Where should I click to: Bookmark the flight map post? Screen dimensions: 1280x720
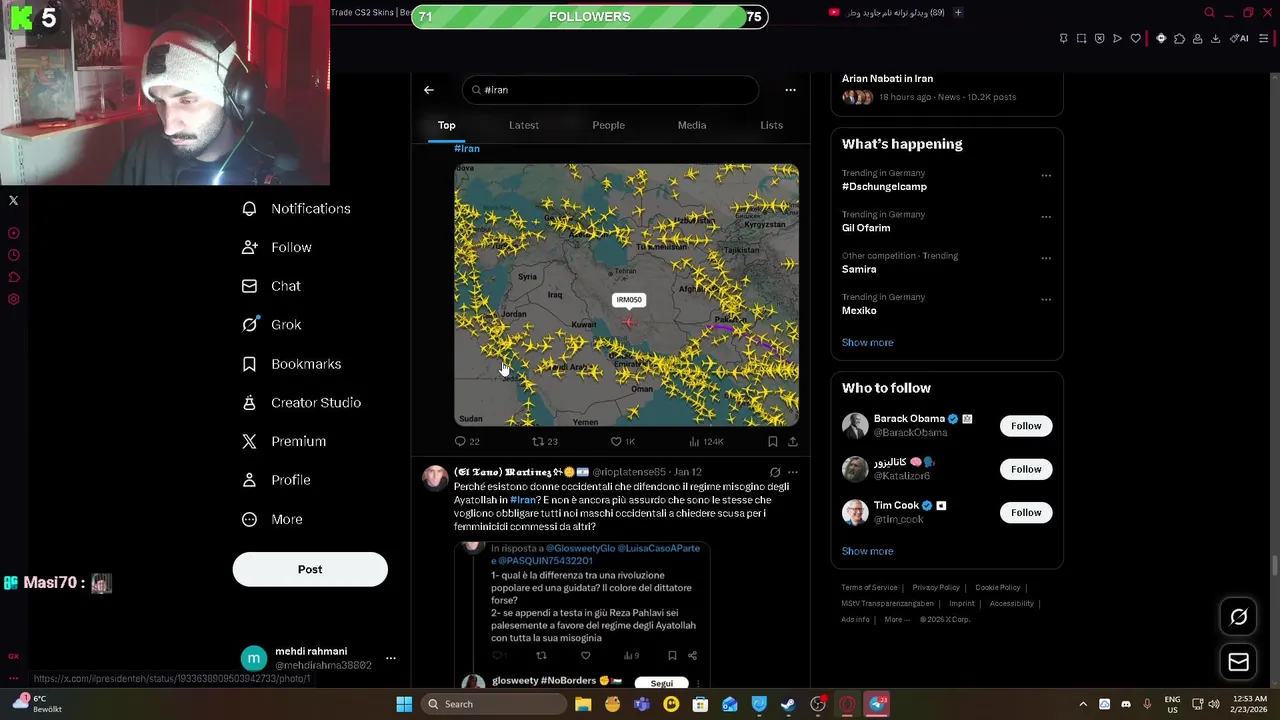[772, 441]
